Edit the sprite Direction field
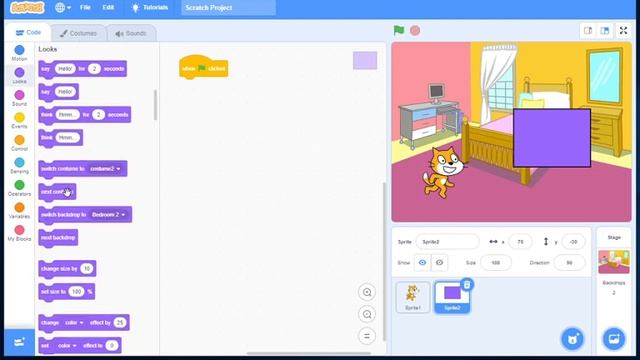Image resolution: width=640 pixels, height=360 pixels. 569,262
